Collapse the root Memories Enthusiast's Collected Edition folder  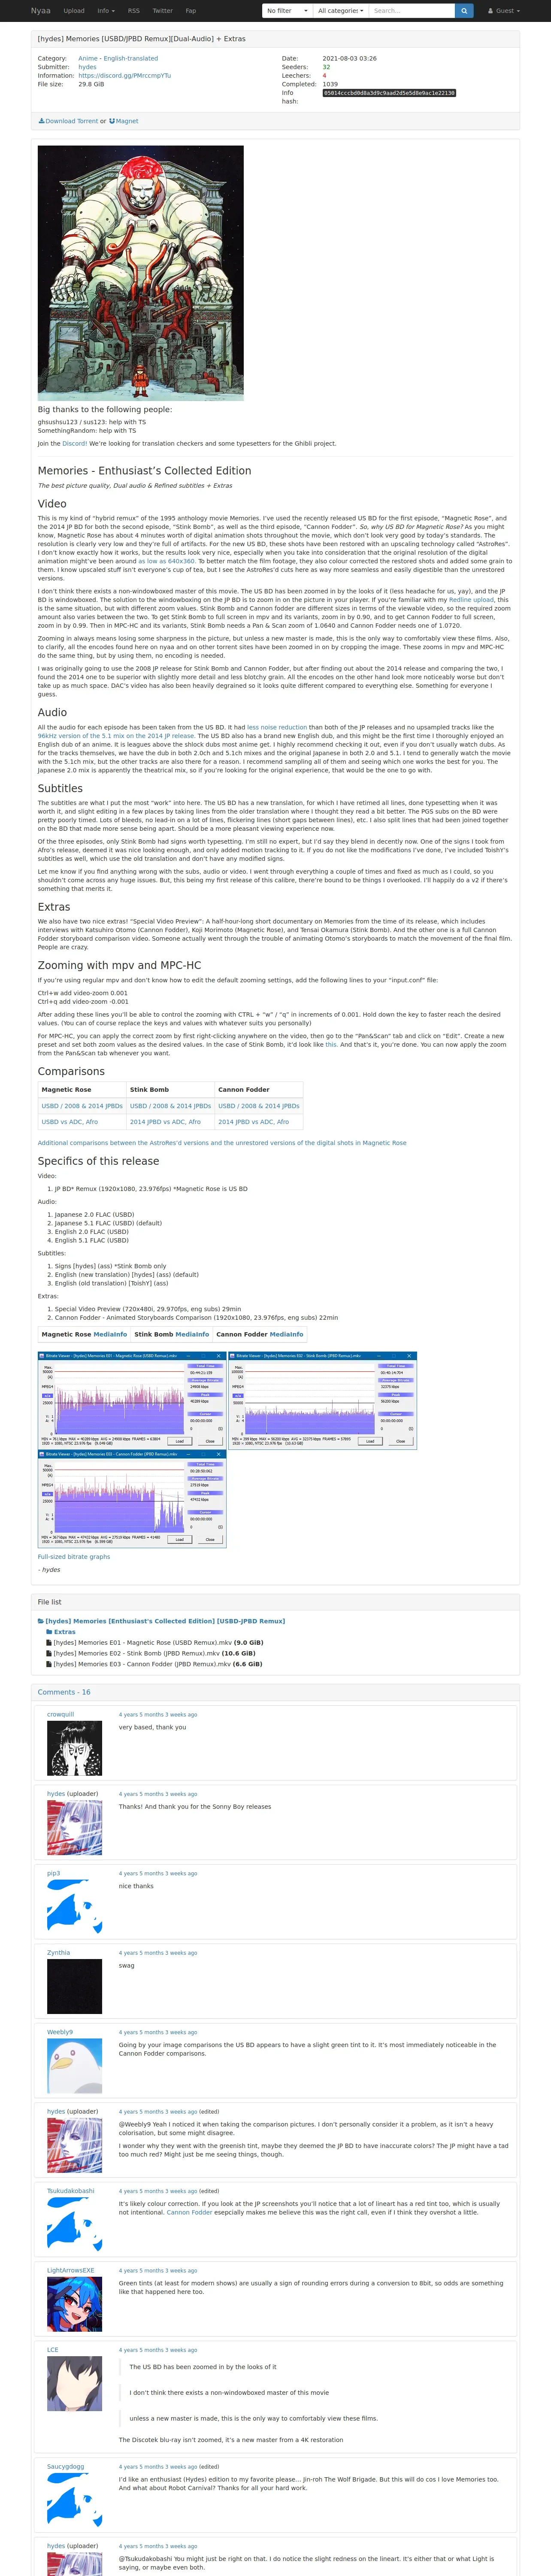click(165, 1621)
